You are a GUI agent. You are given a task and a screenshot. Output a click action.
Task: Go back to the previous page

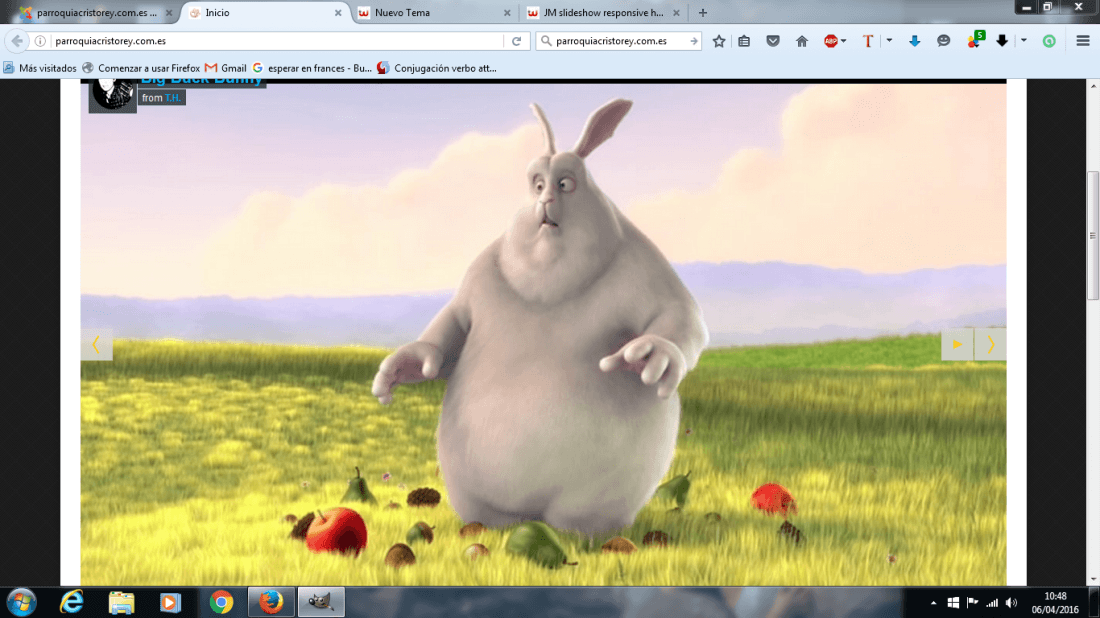point(17,41)
